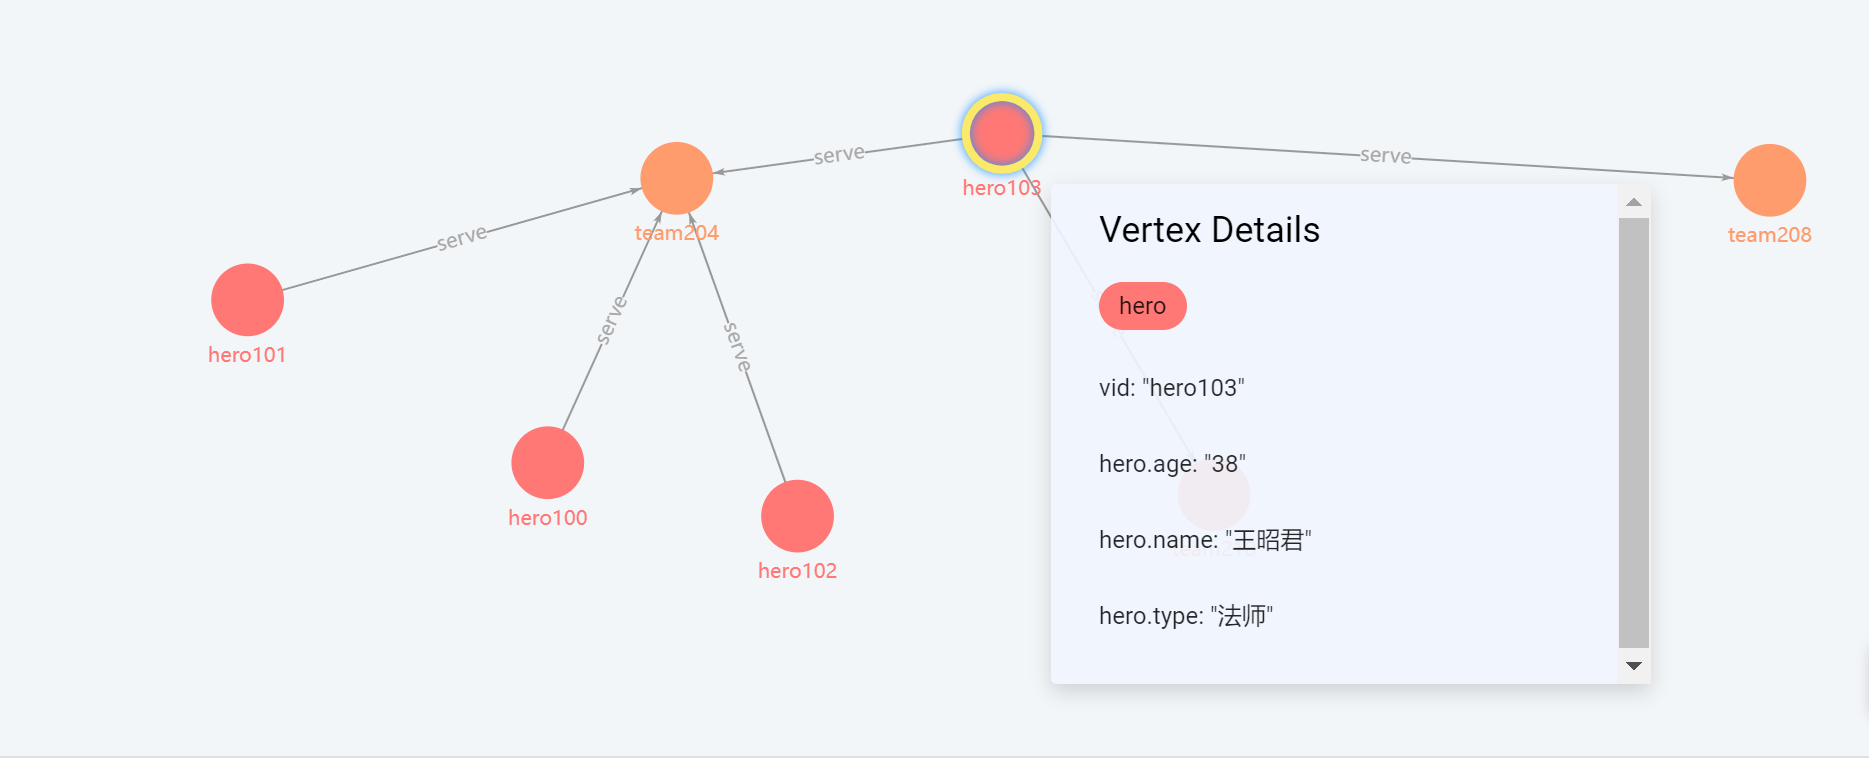Click the hero100 vertex circle
The image size is (1869, 771).
click(x=547, y=463)
